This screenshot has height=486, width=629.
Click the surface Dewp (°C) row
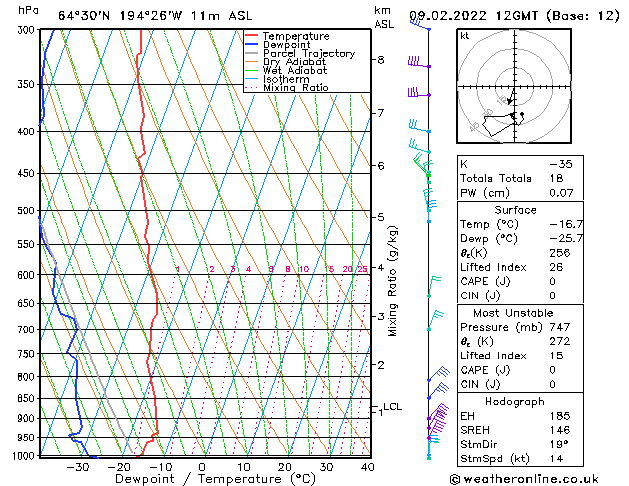(521, 239)
